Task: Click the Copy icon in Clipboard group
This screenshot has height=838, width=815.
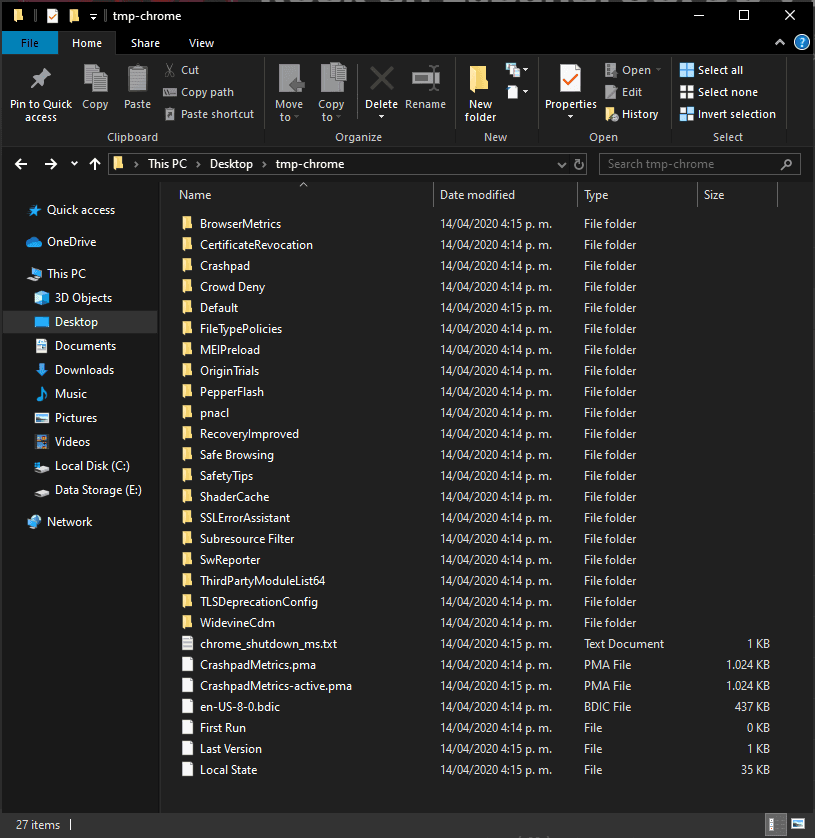Action: 95,80
